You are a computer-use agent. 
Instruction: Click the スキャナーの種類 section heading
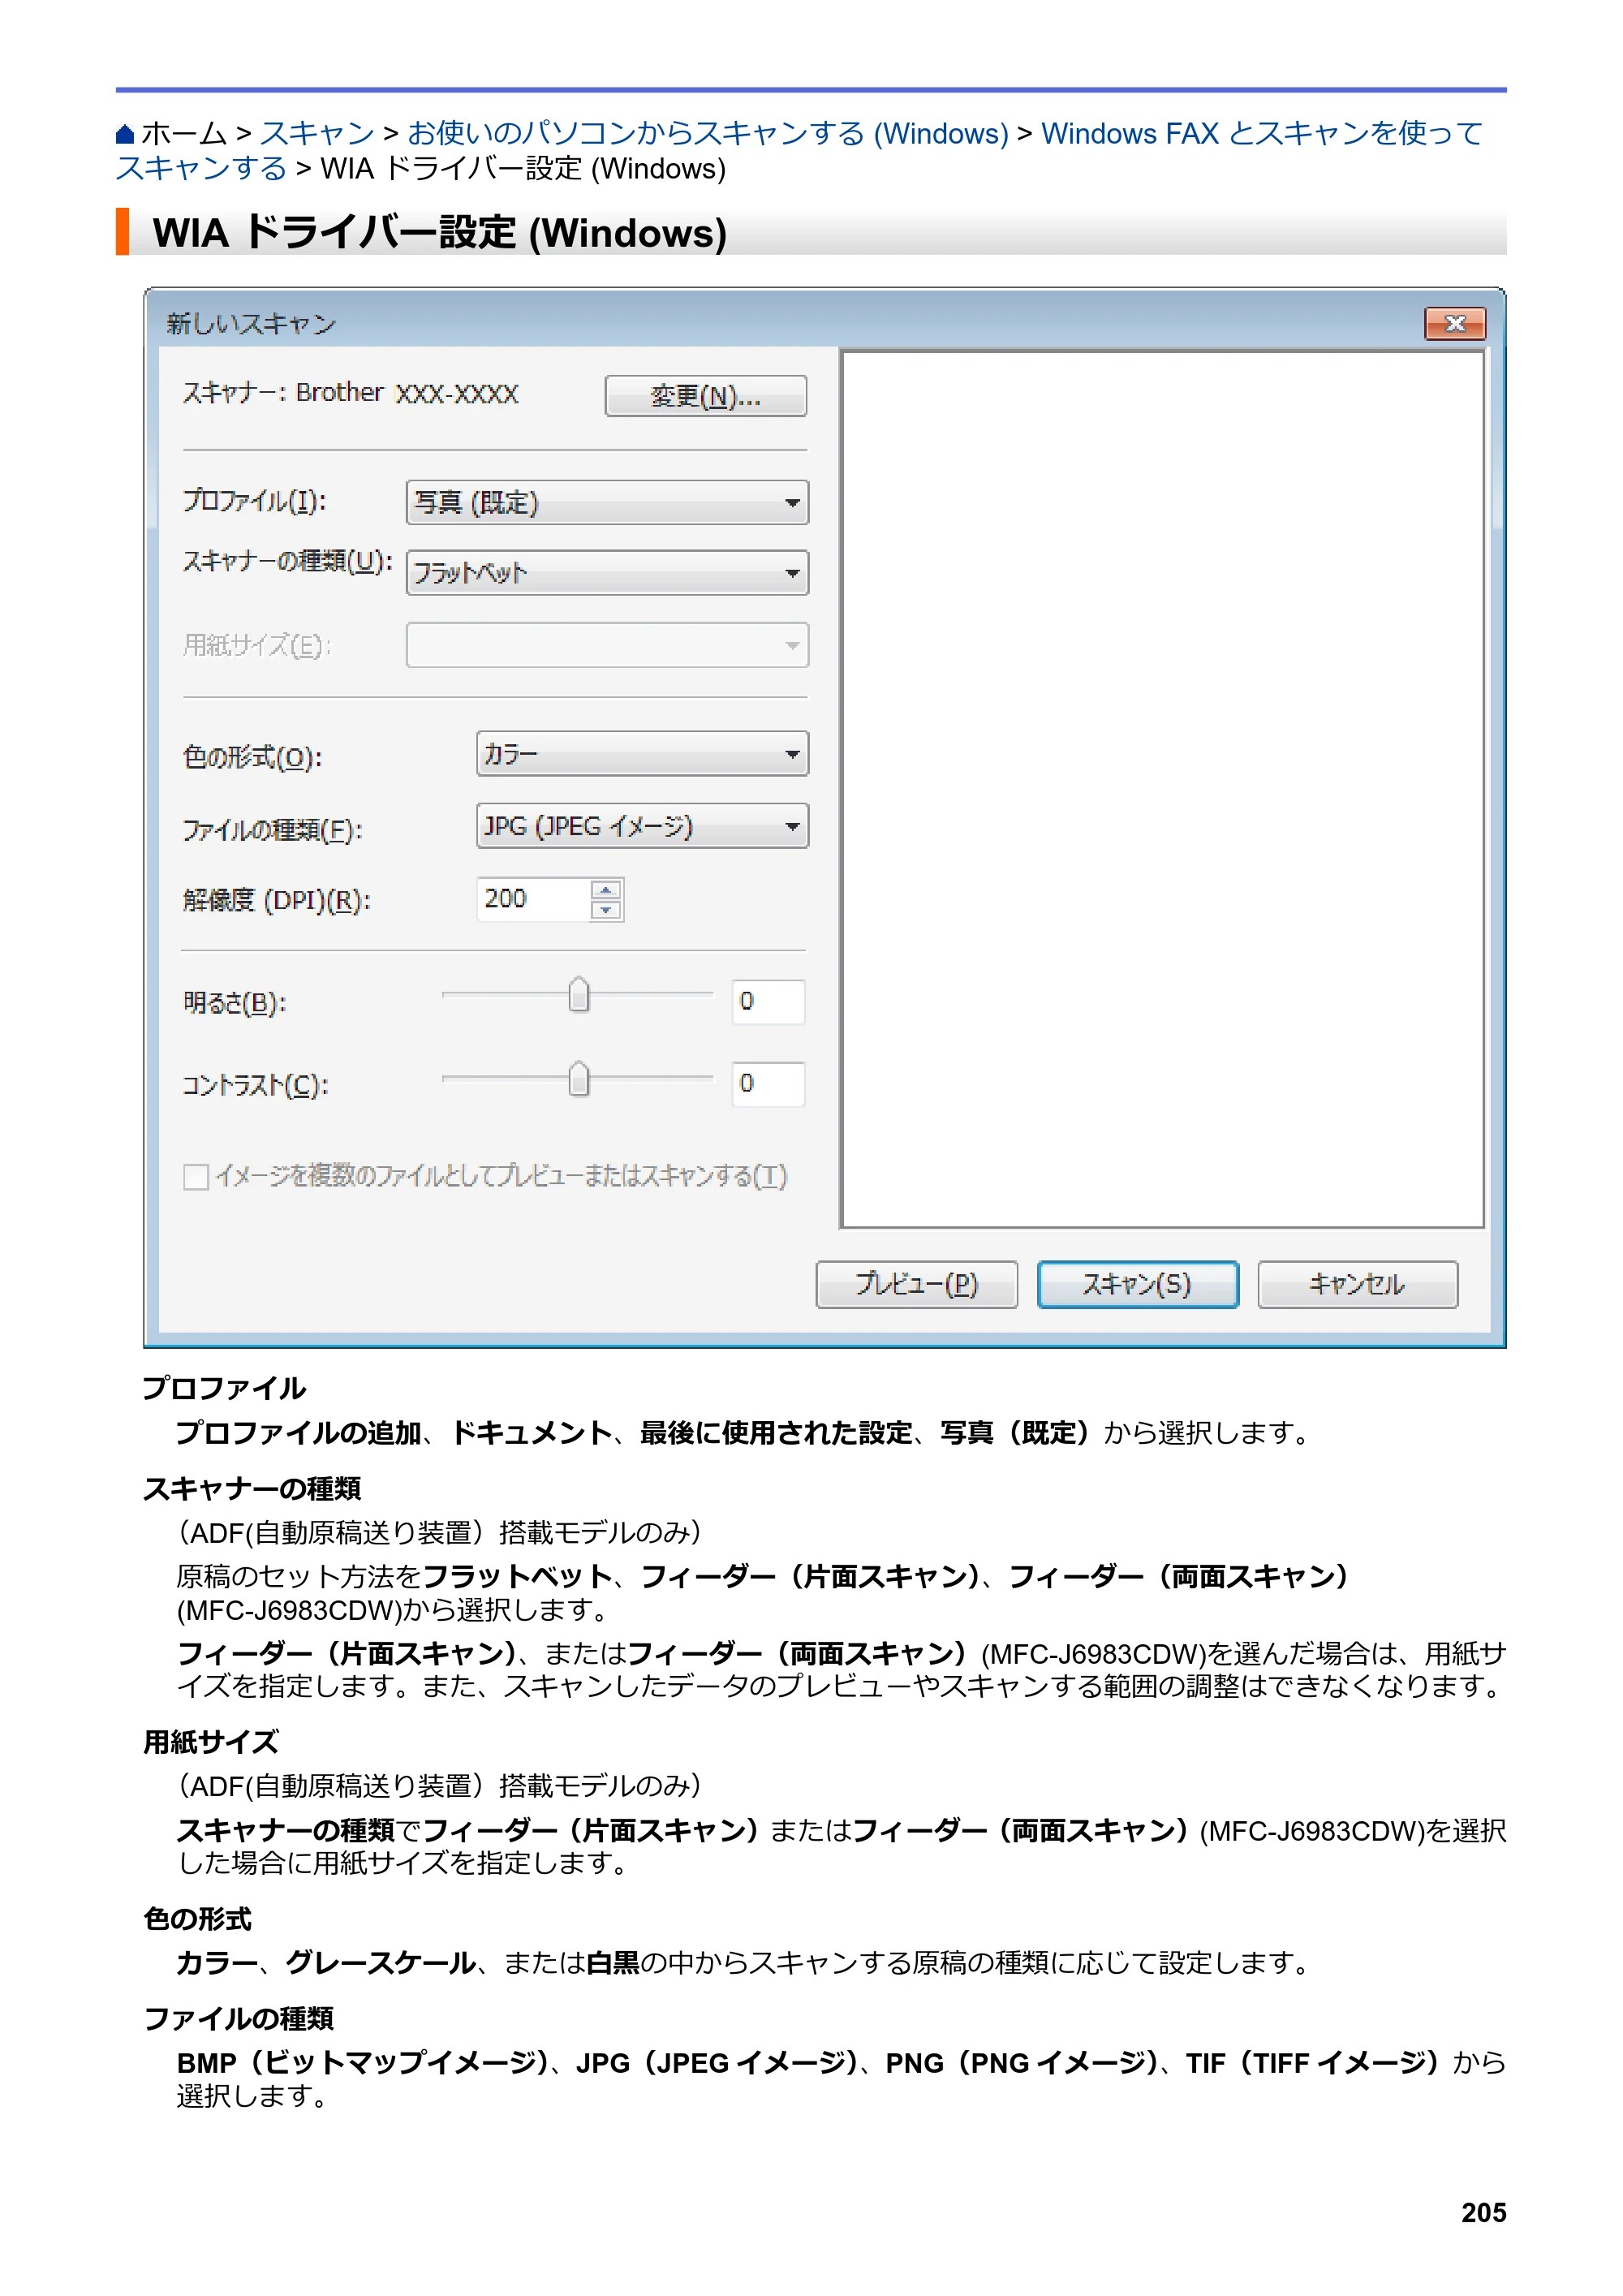click(x=252, y=1489)
